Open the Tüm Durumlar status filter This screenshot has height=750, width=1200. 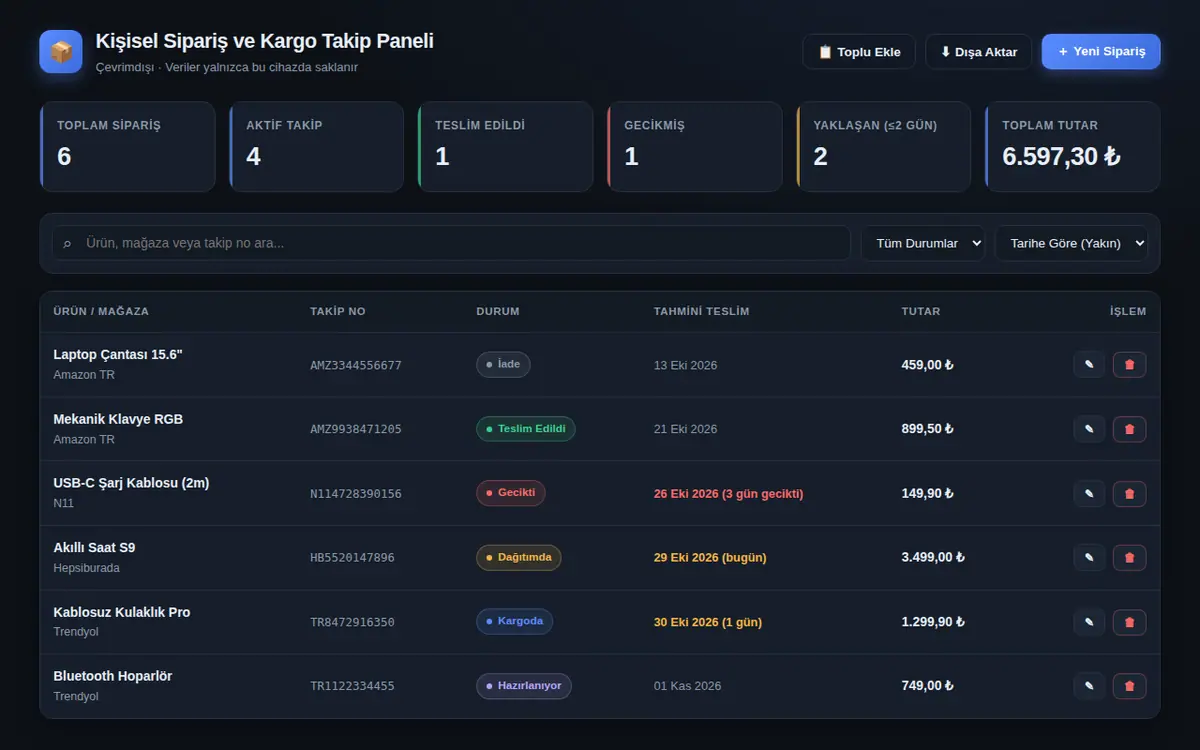coord(923,243)
